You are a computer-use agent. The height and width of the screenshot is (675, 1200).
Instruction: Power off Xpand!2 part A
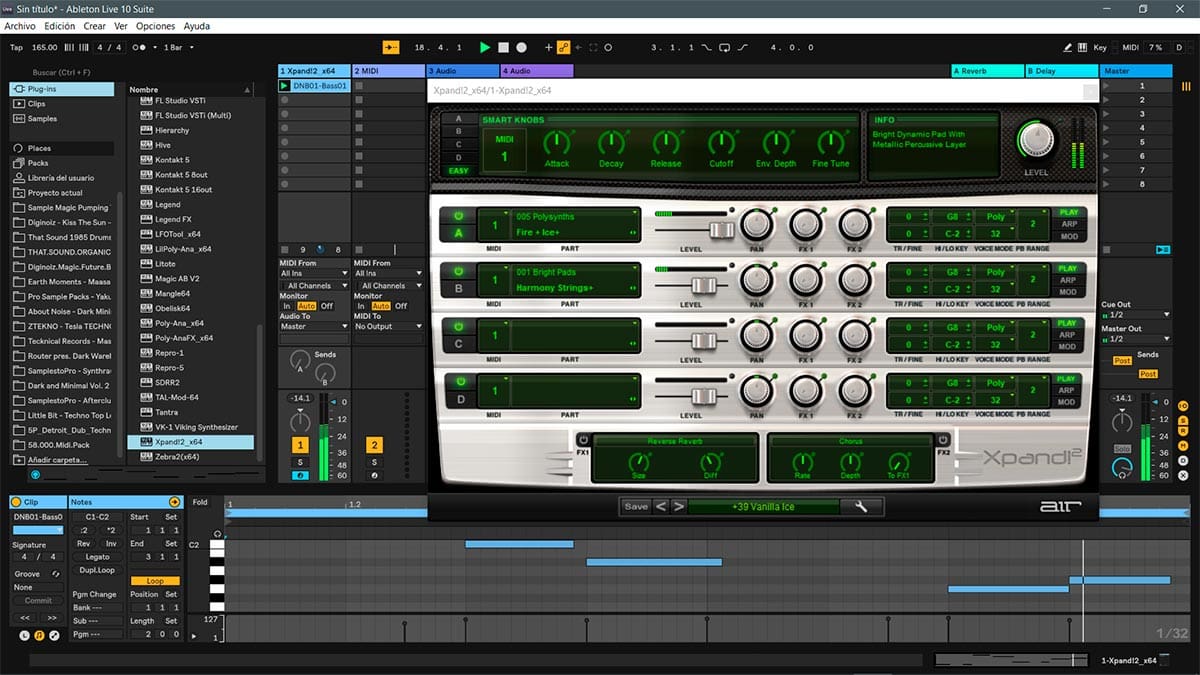coord(459,216)
